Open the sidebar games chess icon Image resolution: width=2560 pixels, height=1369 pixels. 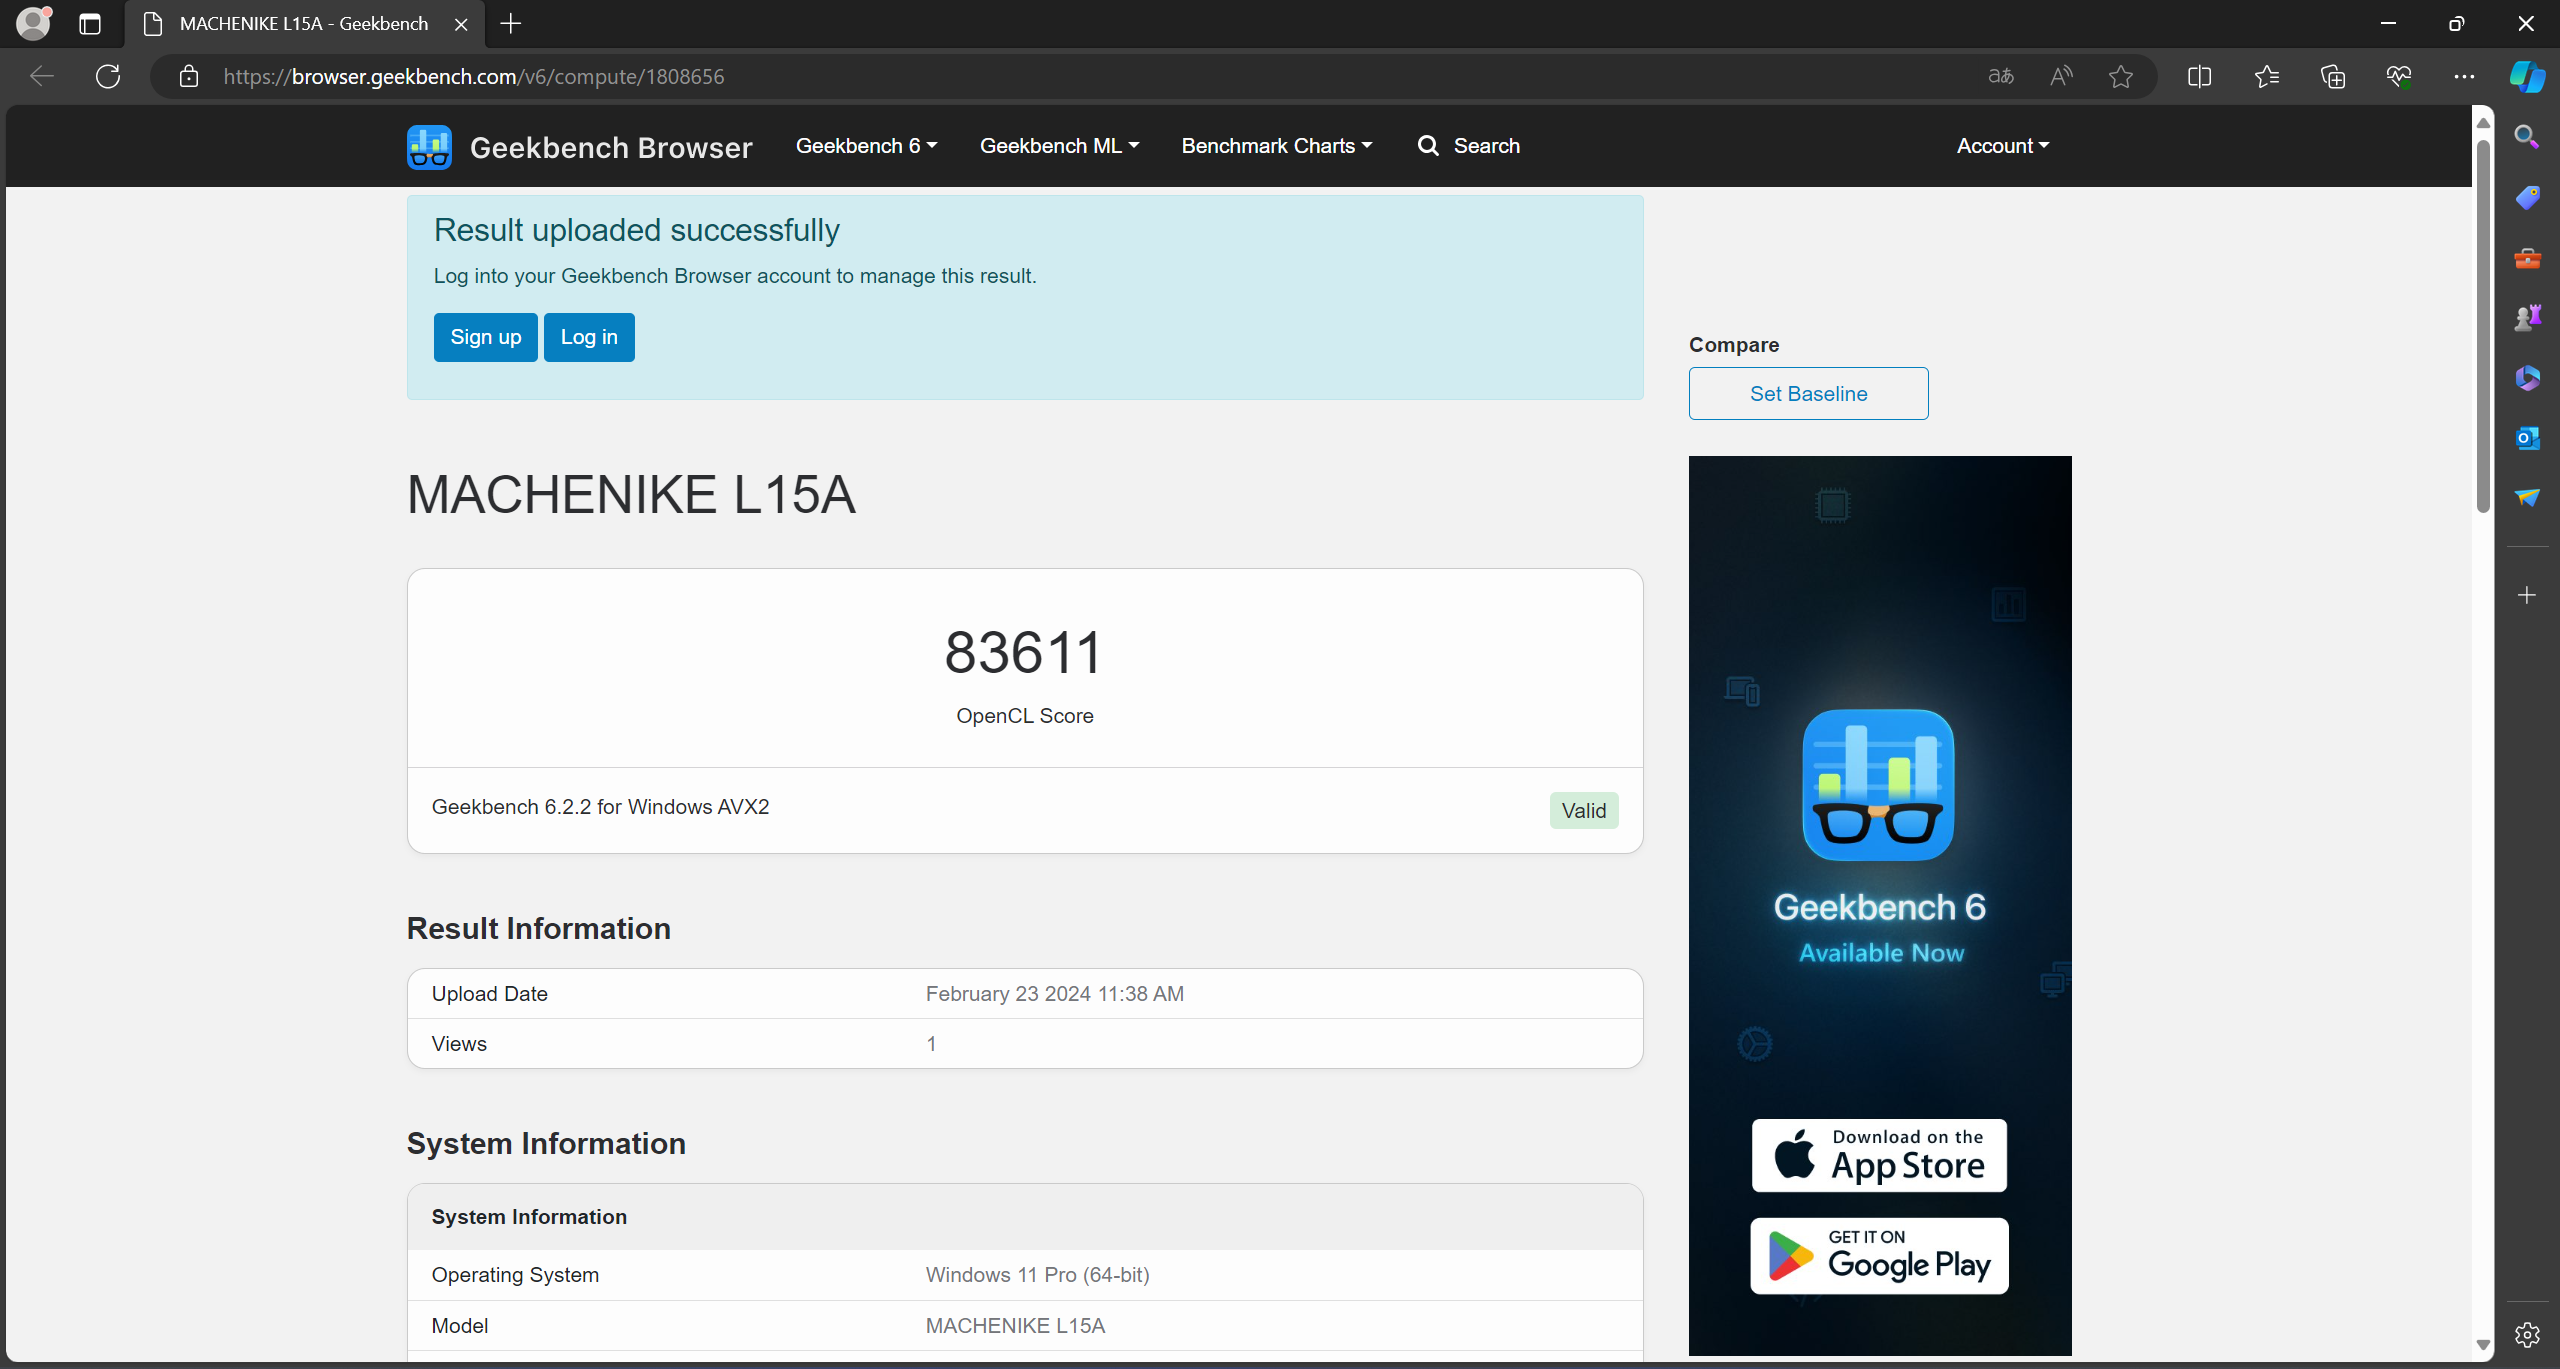(x=2527, y=318)
